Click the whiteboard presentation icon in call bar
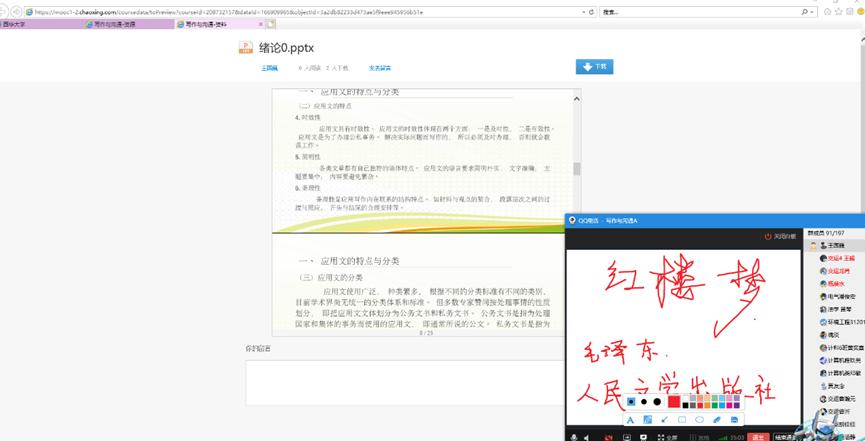The image size is (865, 441). (643, 437)
